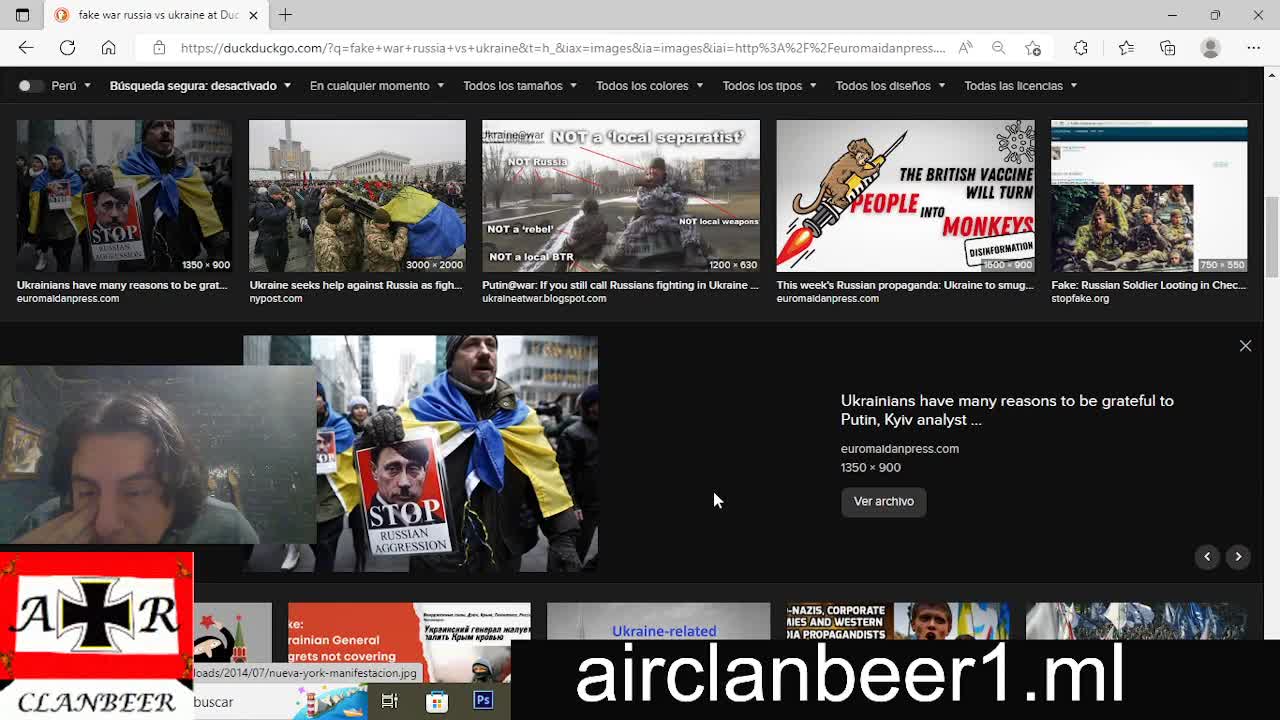Close the image detail panel
1280x720 pixels.
1245,346
